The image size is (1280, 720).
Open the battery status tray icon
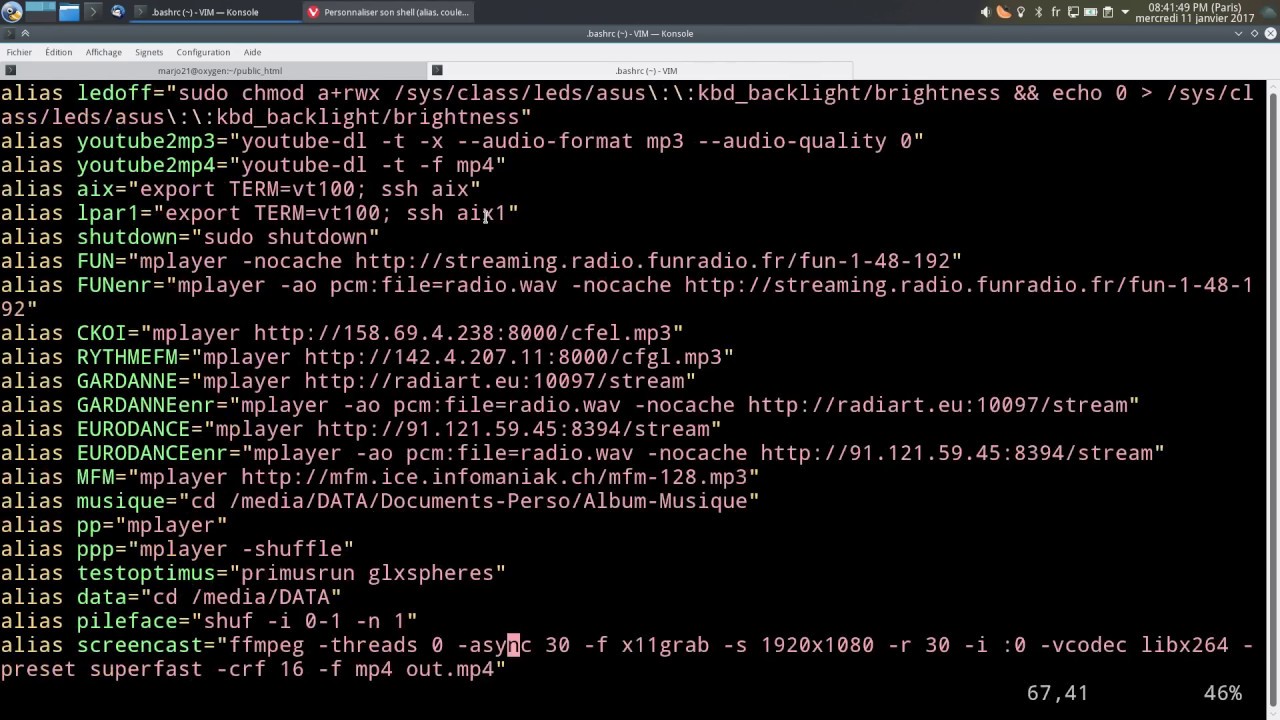[1090, 12]
